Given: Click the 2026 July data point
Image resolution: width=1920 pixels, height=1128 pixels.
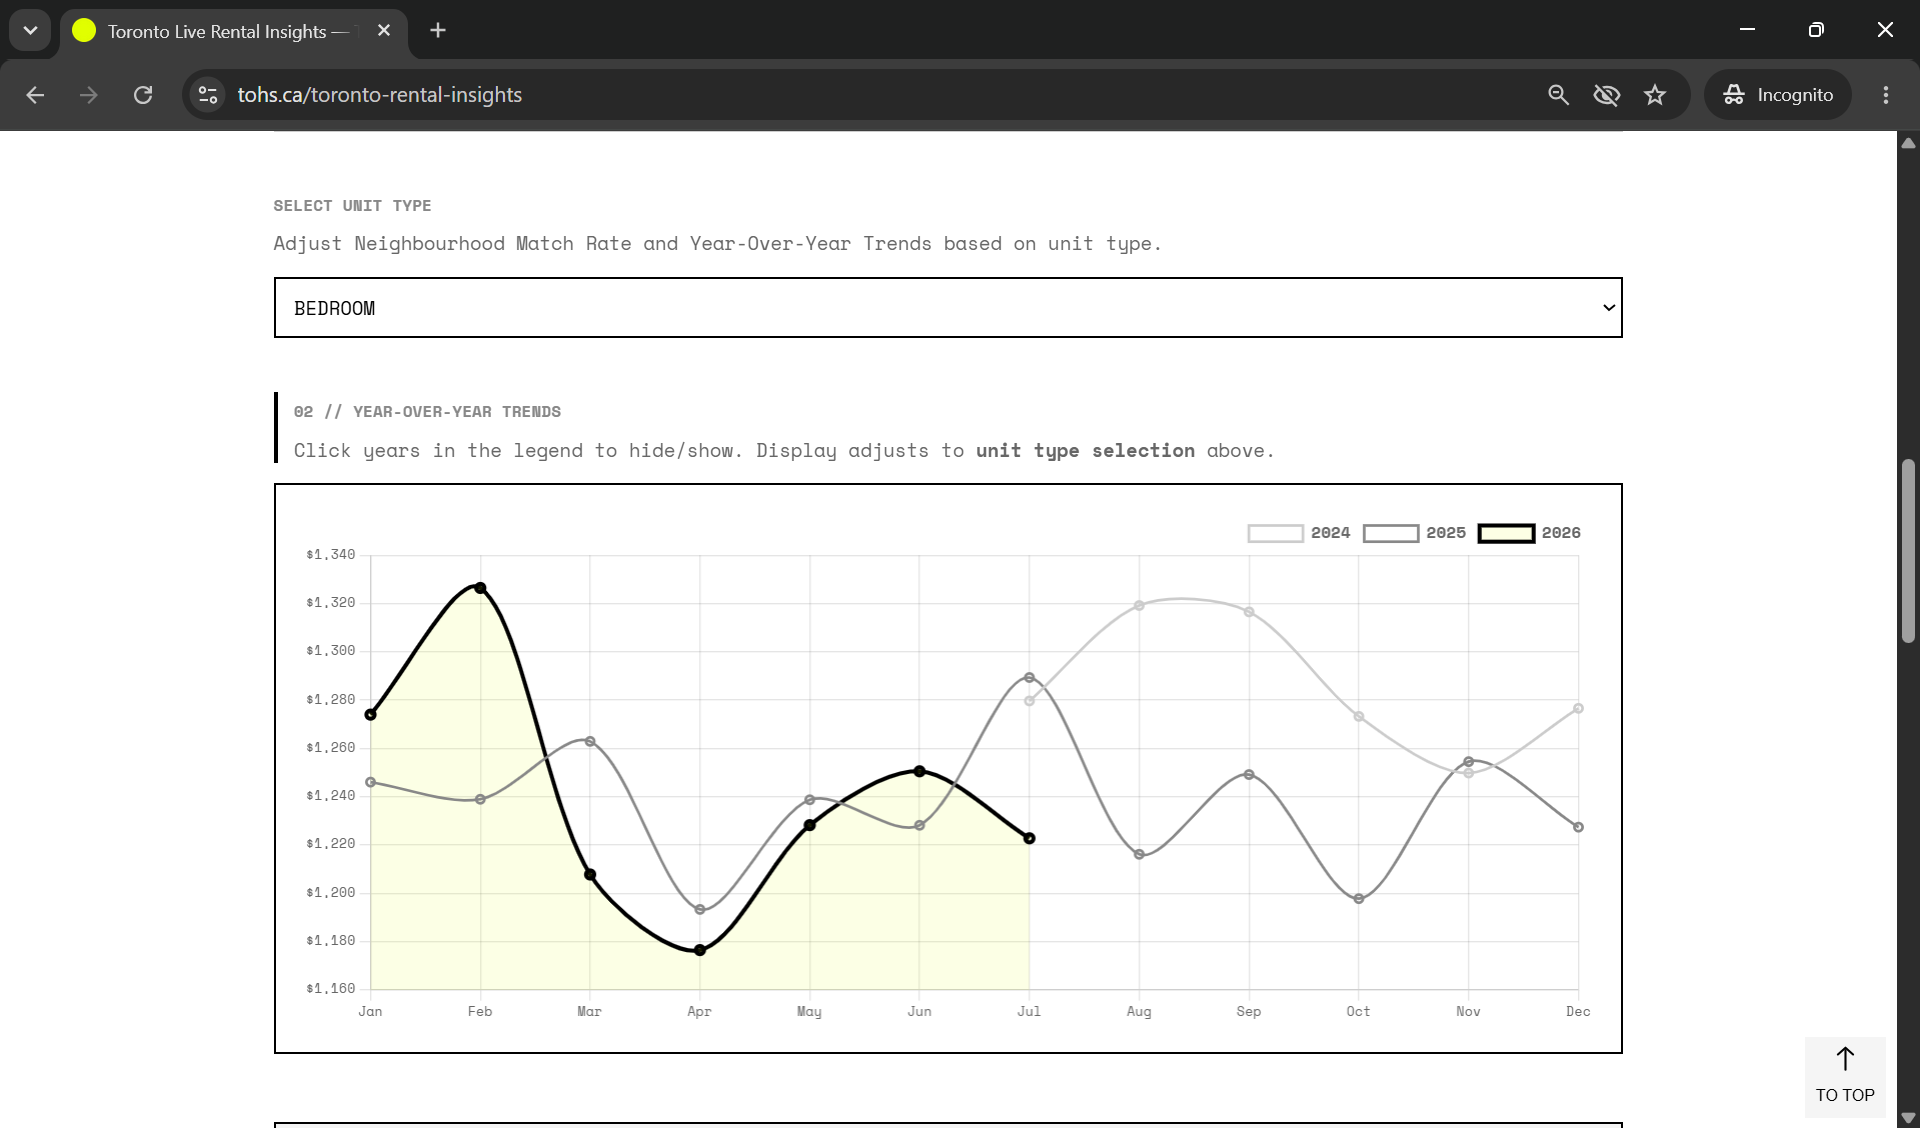Looking at the screenshot, I should pos(1030,839).
